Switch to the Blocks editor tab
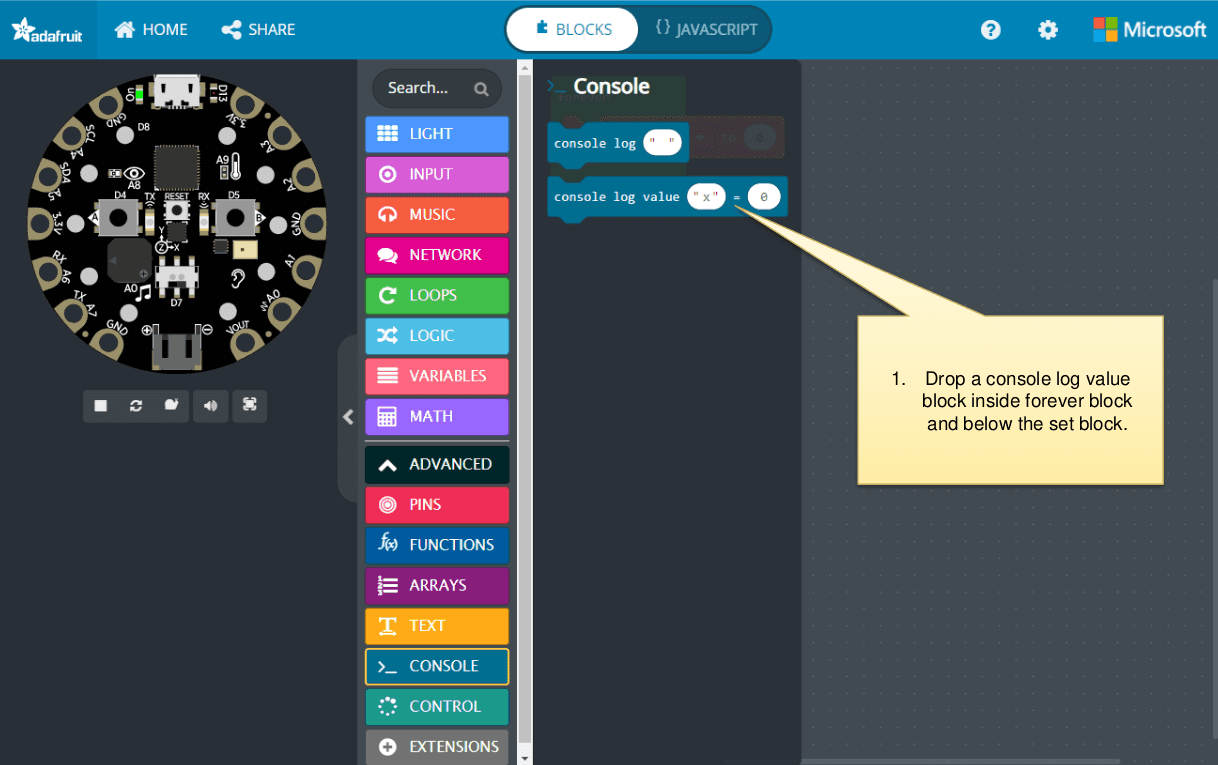This screenshot has width=1218, height=765. 573,29
